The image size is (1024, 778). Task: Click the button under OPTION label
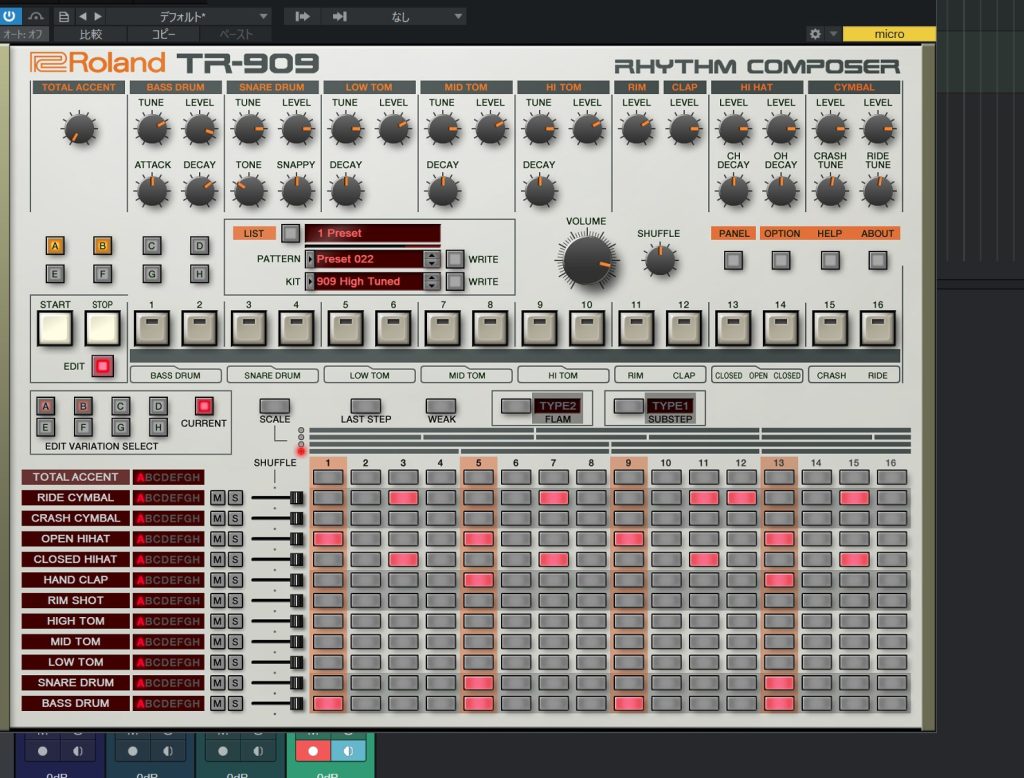coord(781,260)
